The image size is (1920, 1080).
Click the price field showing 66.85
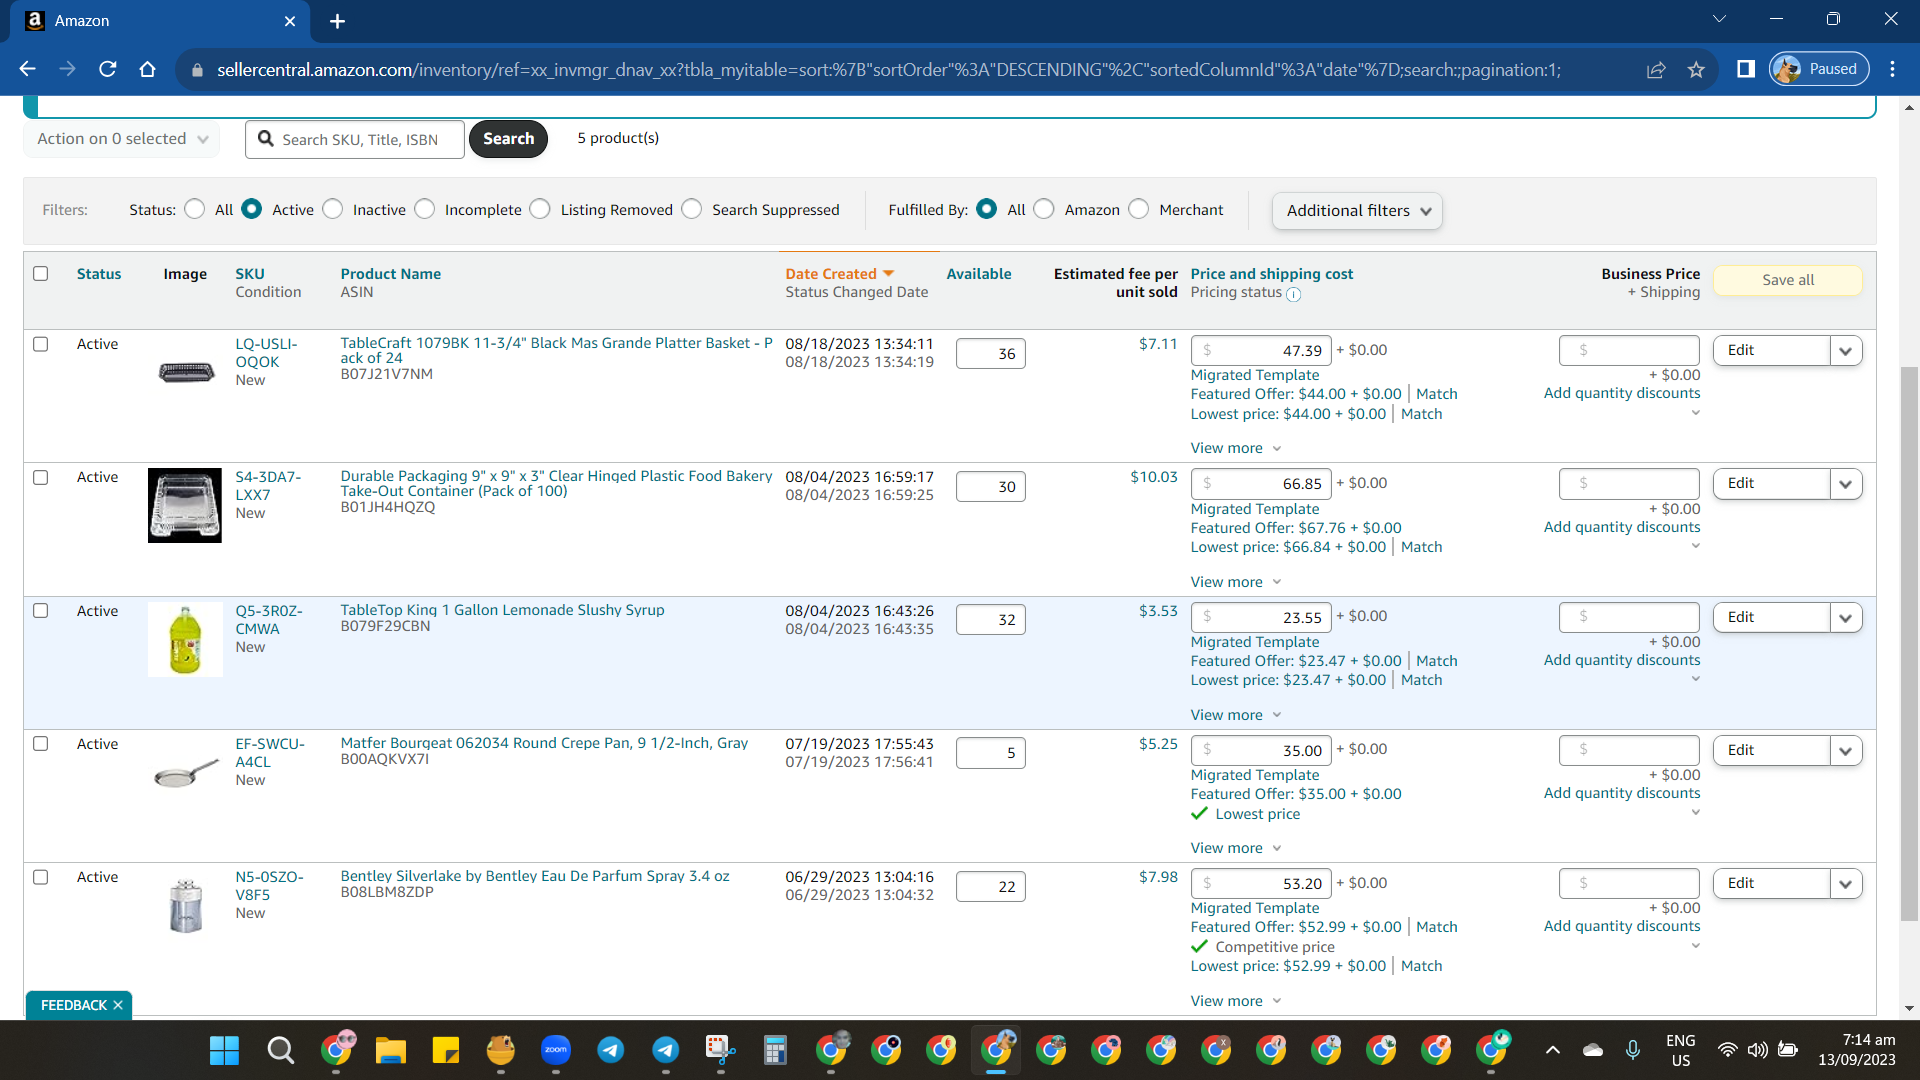[1261, 484]
